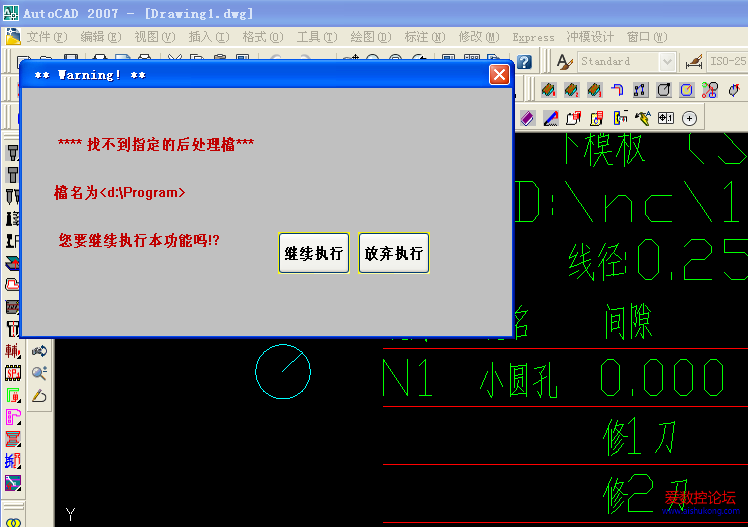Click the lightning bolt with A icon

(x=643, y=118)
